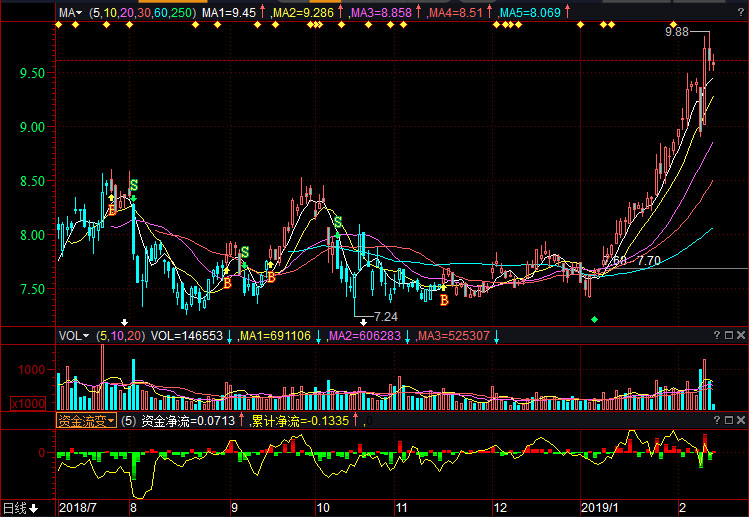Close the VOL volume panel

(x=741, y=336)
